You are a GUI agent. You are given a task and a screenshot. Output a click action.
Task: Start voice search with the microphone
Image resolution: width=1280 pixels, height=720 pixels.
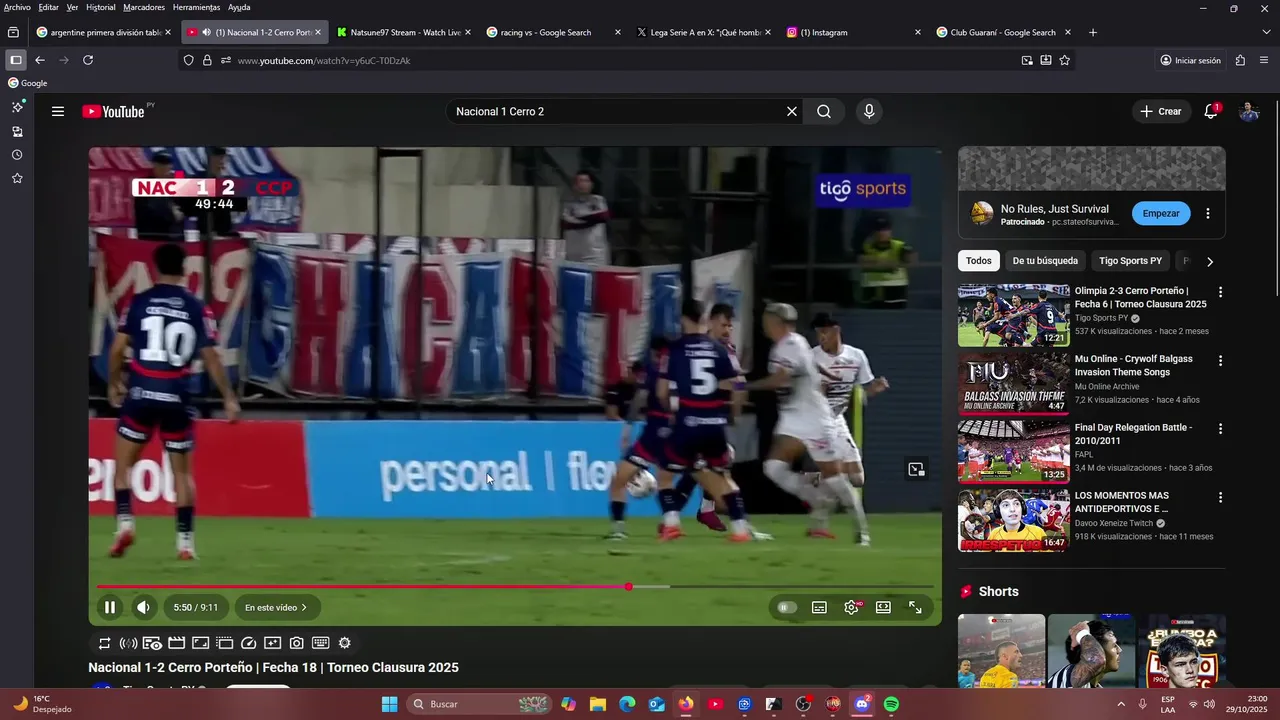[869, 111]
